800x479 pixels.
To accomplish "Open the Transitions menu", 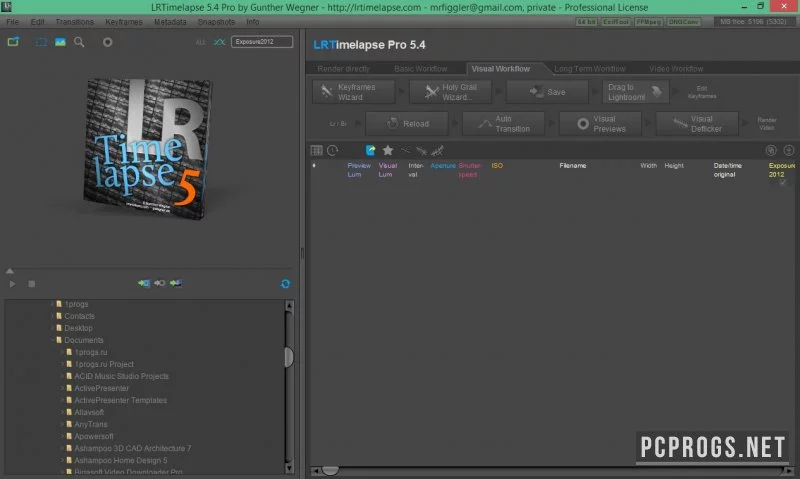I will (74, 22).
